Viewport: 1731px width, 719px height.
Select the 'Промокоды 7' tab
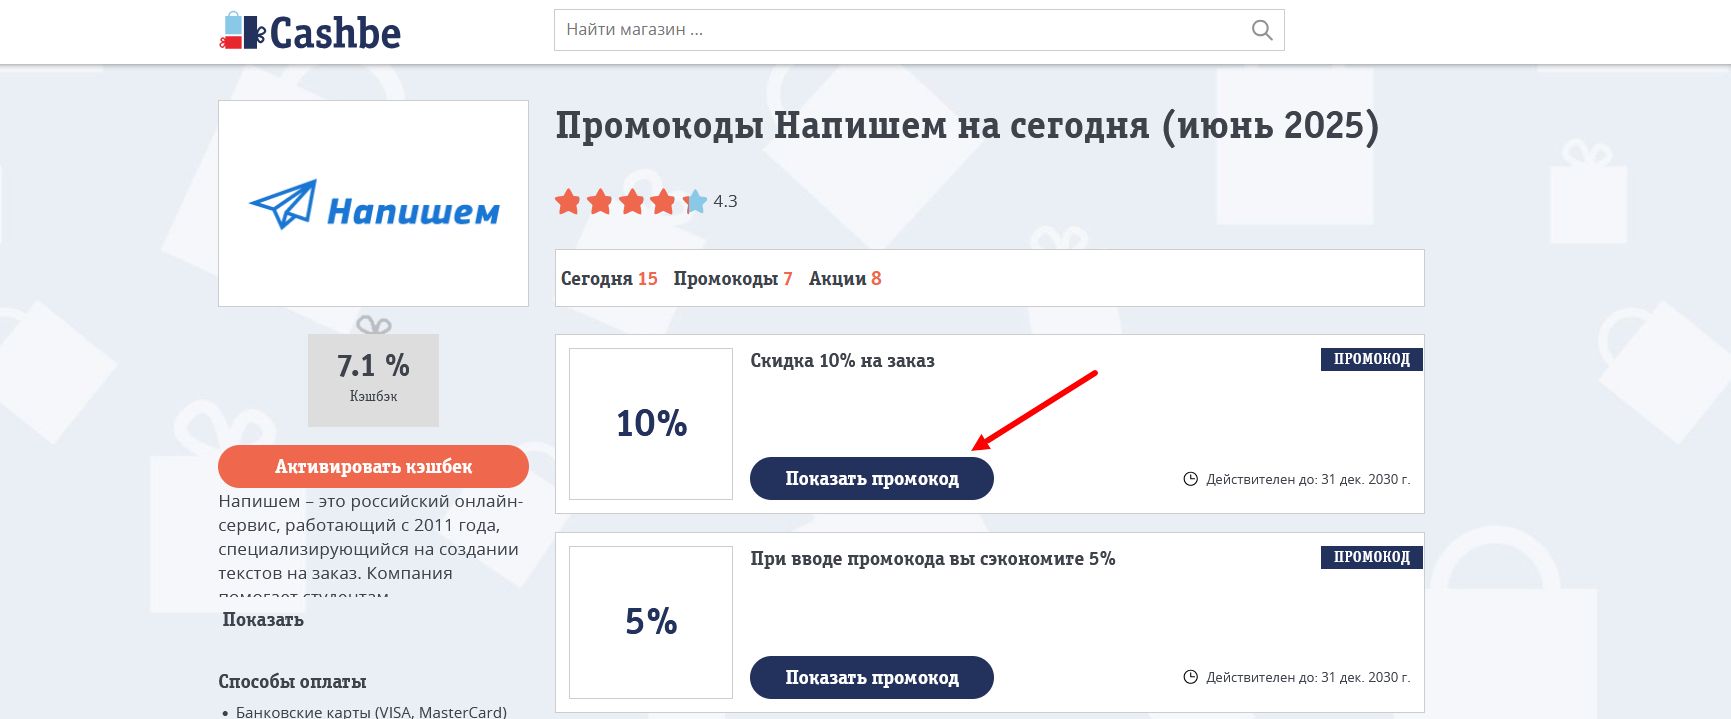[x=733, y=278]
